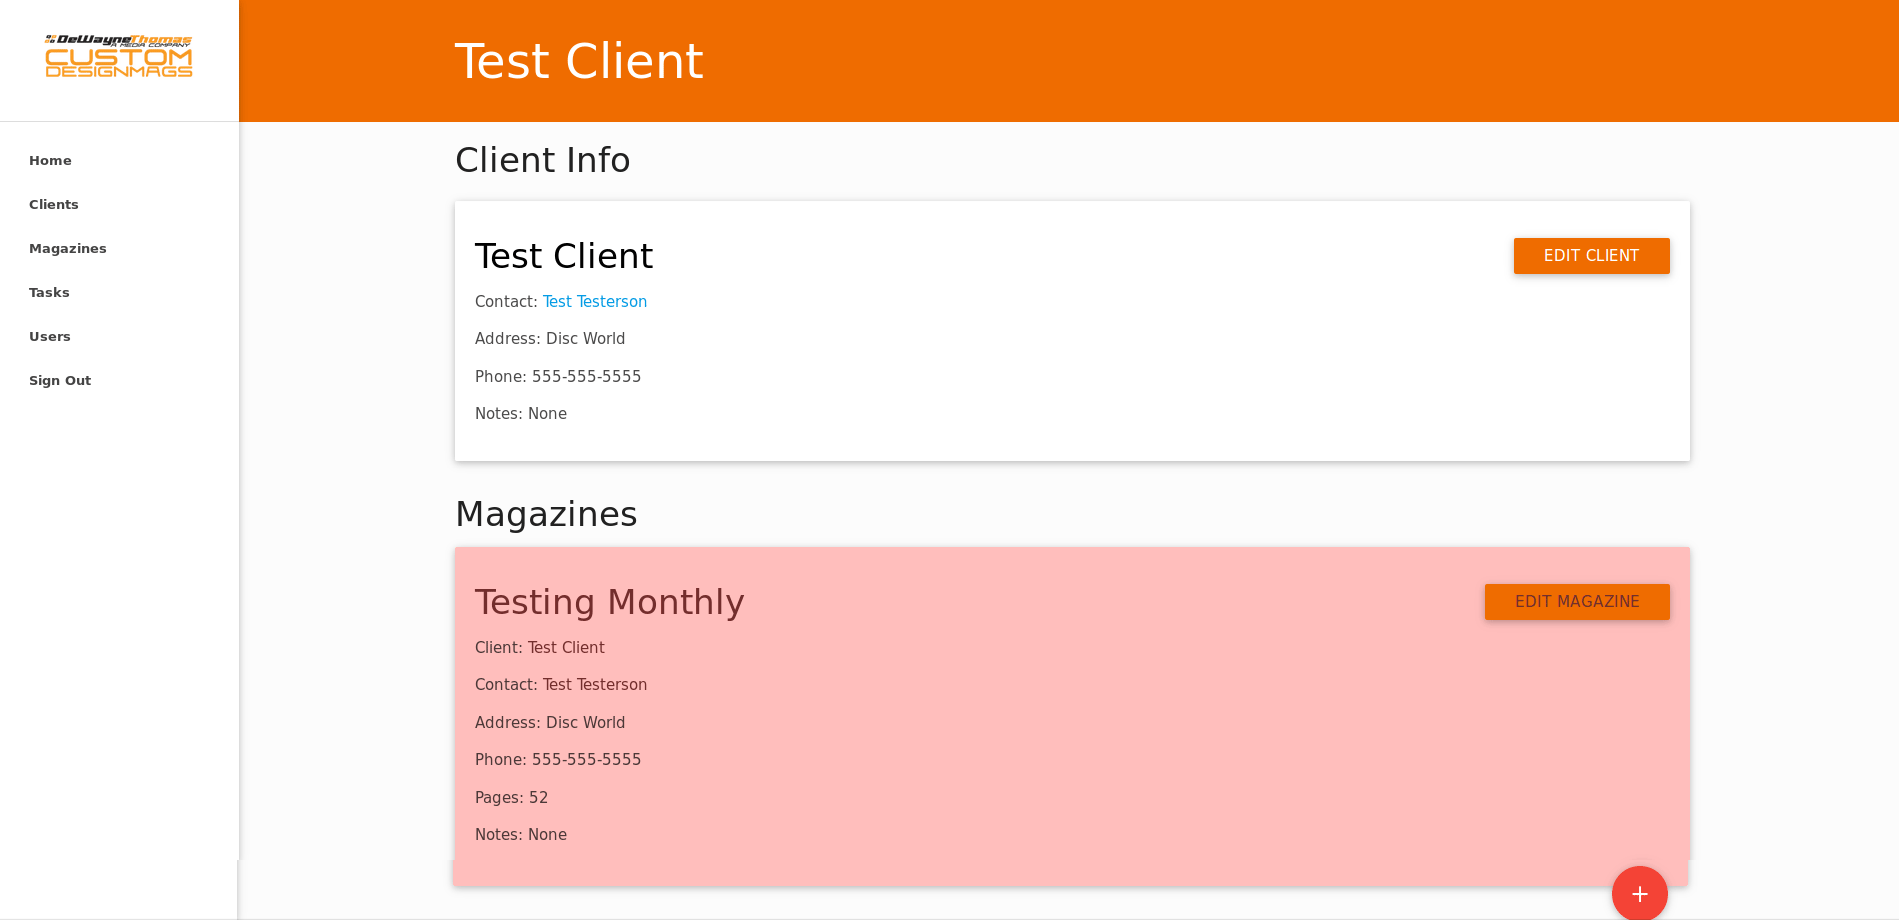Click the Magazines section heading
This screenshot has width=1899, height=920.
point(545,514)
